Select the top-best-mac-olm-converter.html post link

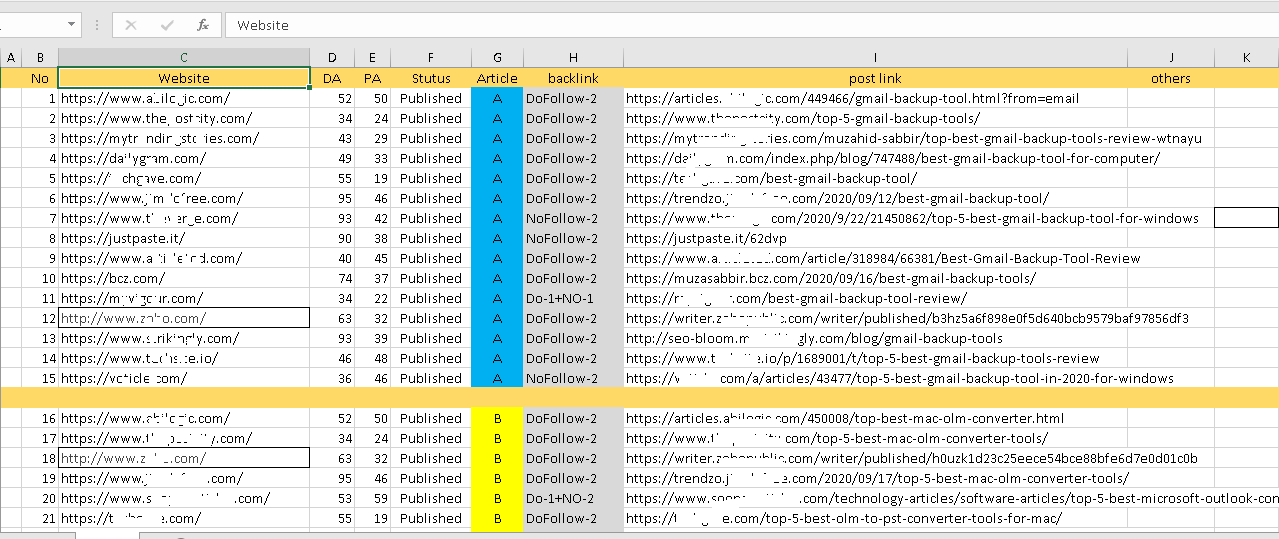tap(875, 418)
